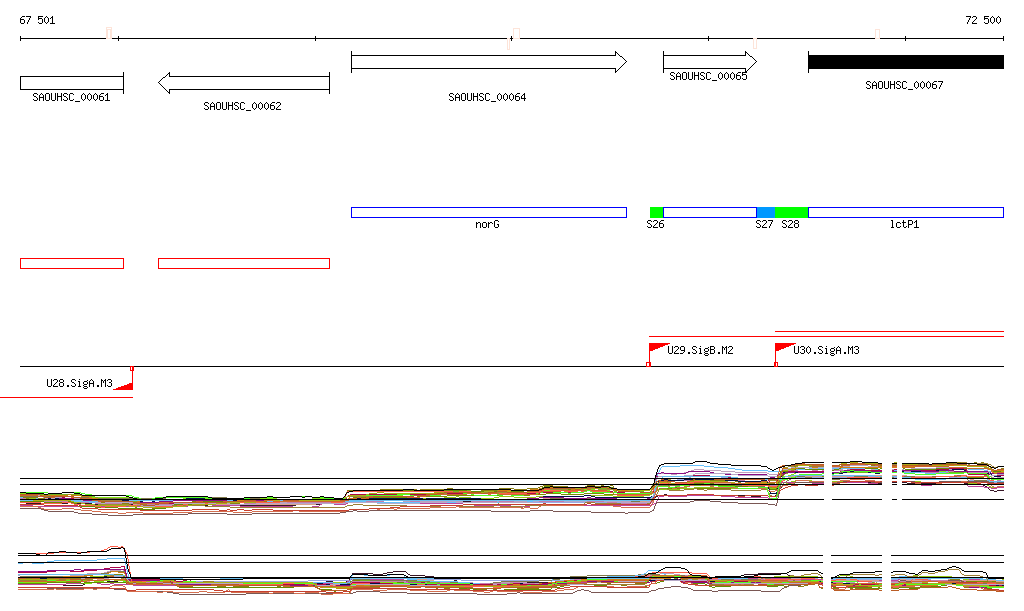The height and width of the screenshot is (611, 1024).
Task: Click the SAOUHSC_00061 gene box
Action: pyautogui.click(x=72, y=83)
